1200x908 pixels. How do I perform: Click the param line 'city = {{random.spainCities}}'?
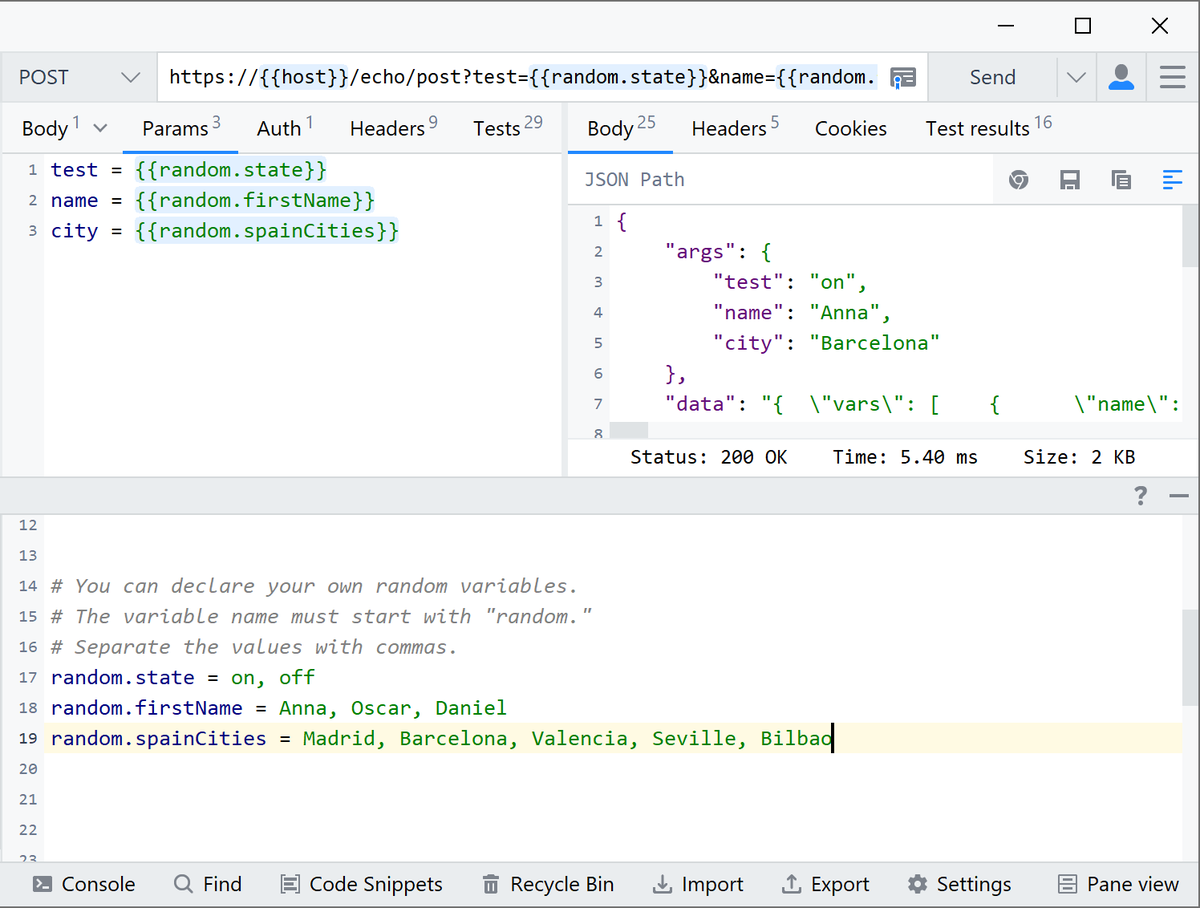pos(225,231)
